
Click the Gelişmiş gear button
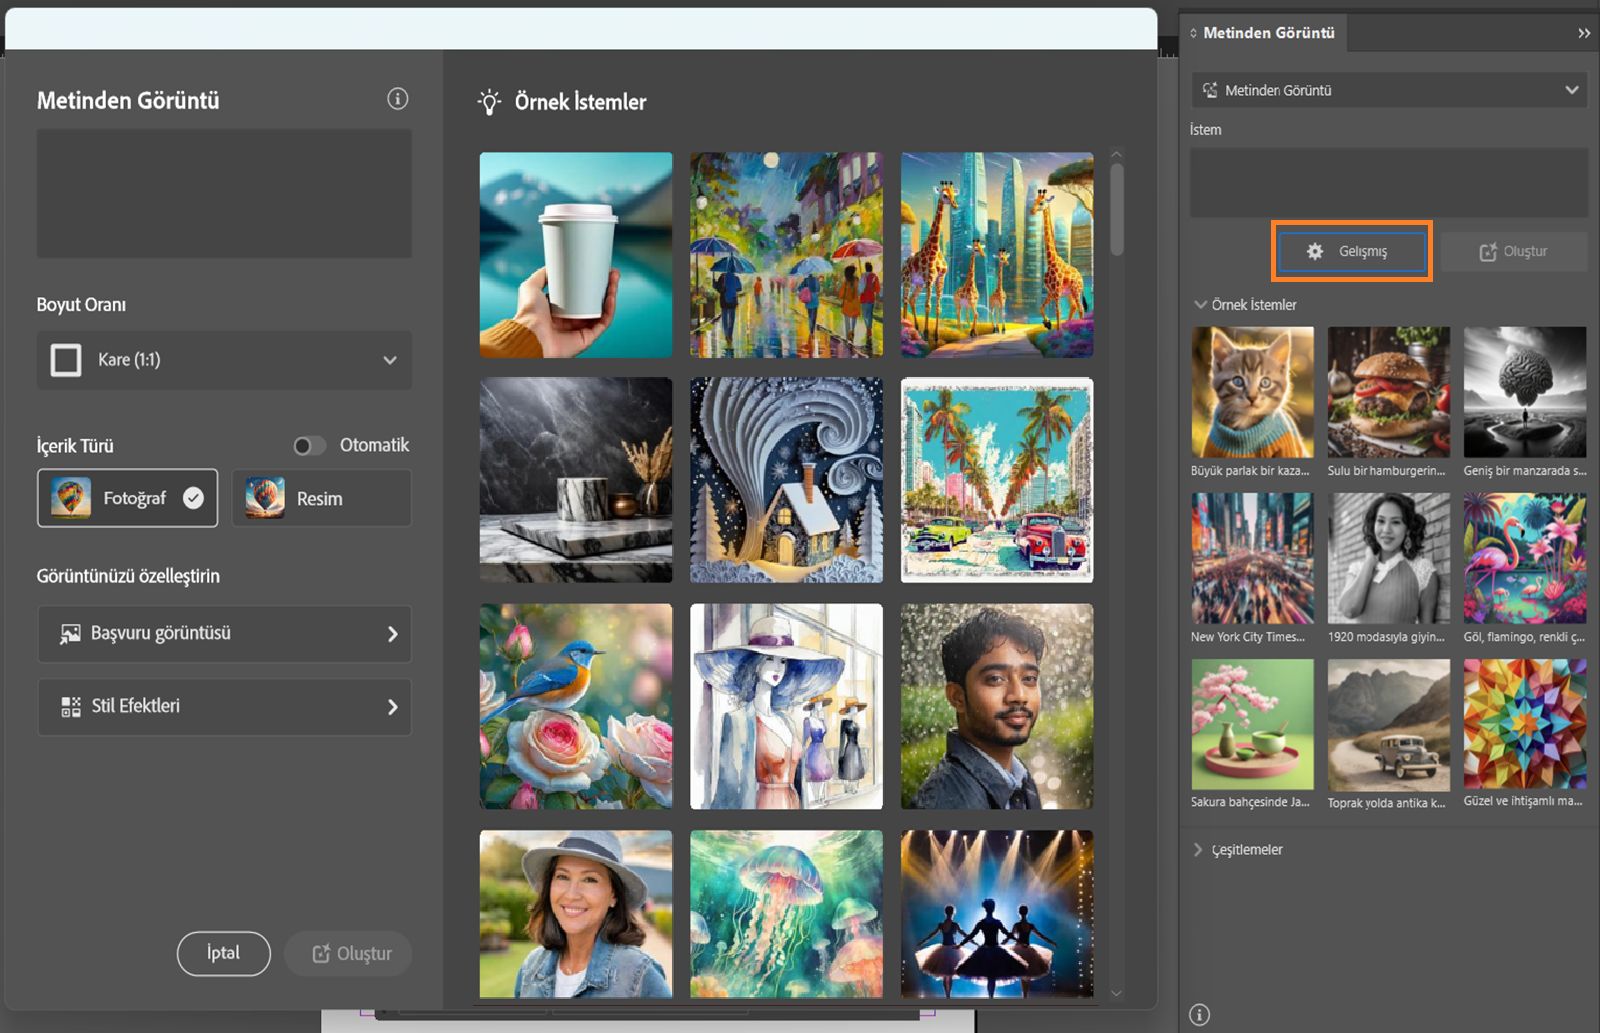[1351, 251]
